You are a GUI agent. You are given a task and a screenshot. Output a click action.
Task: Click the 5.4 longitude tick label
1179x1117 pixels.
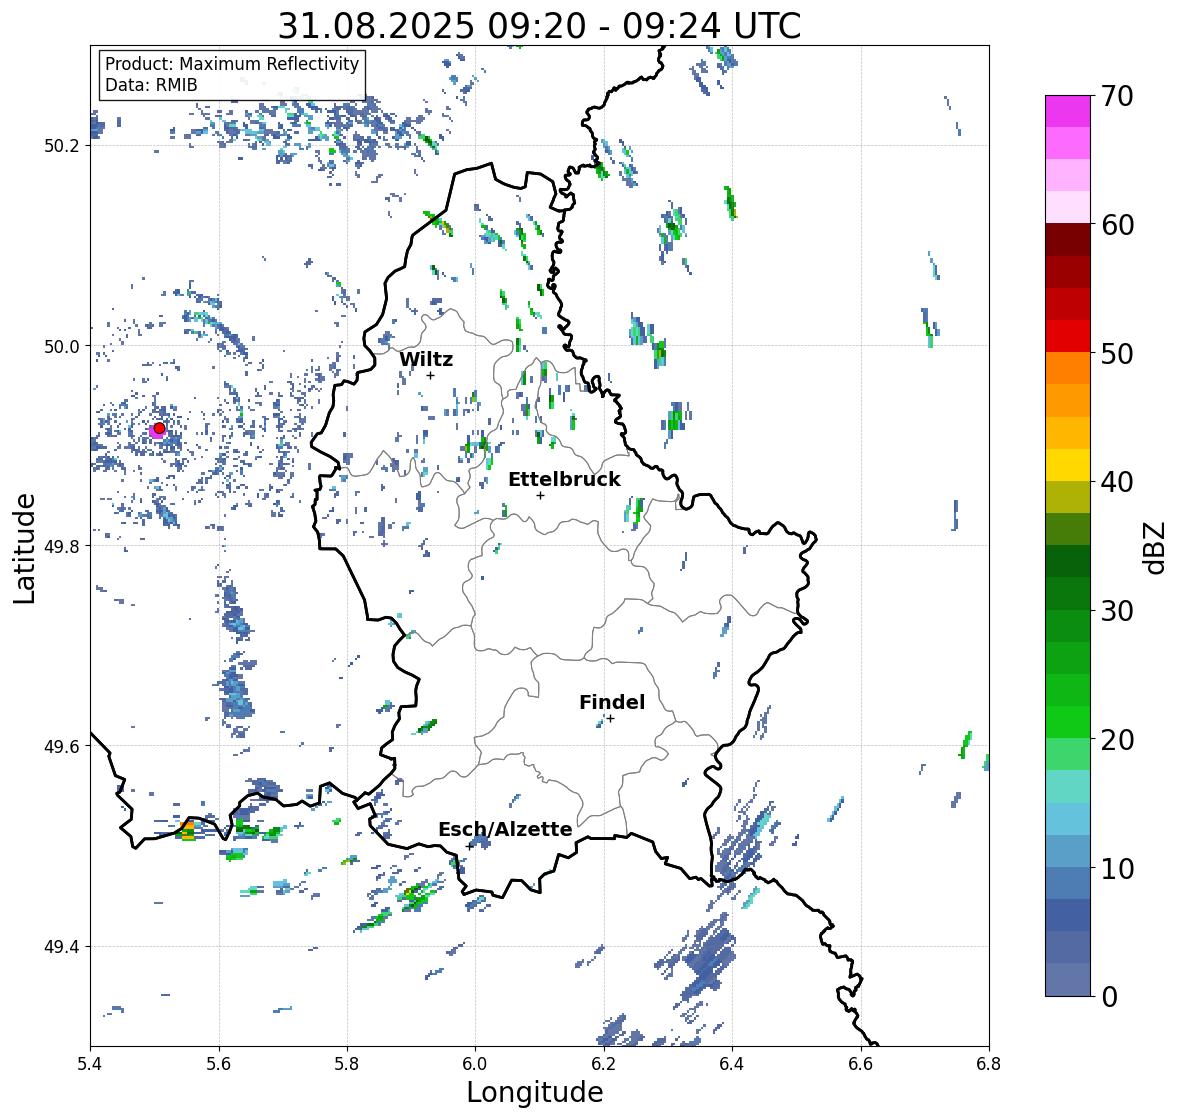click(x=90, y=1064)
